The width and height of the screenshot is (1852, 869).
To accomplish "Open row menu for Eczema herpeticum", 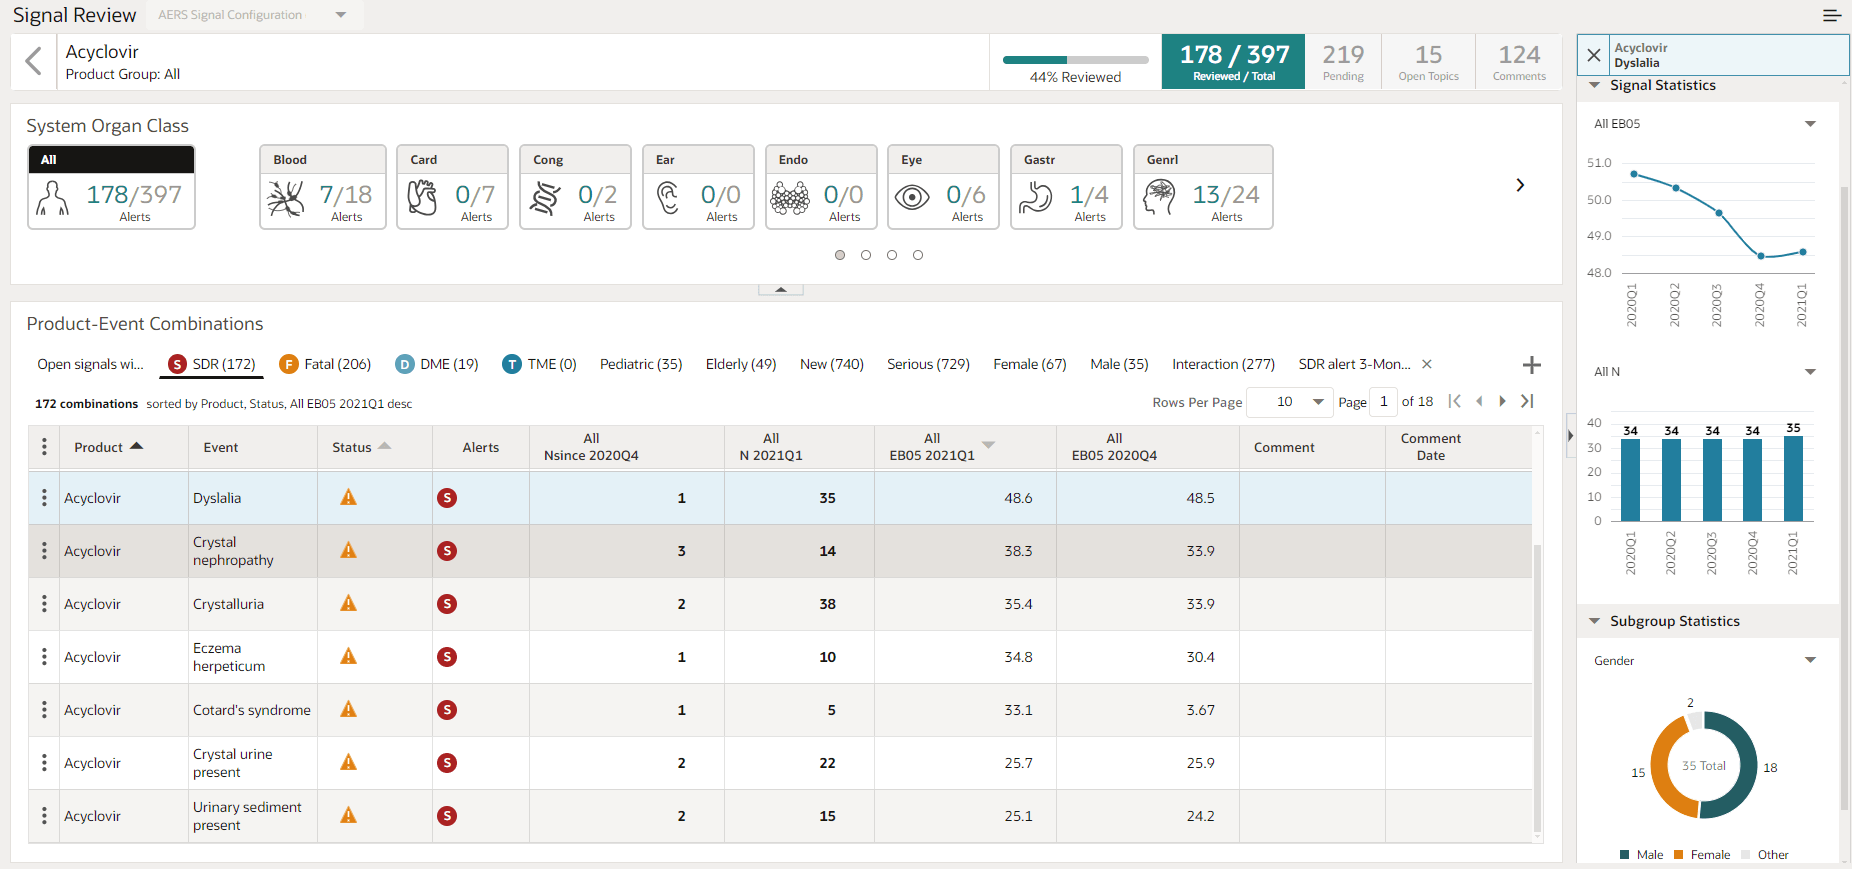I will coord(44,657).
